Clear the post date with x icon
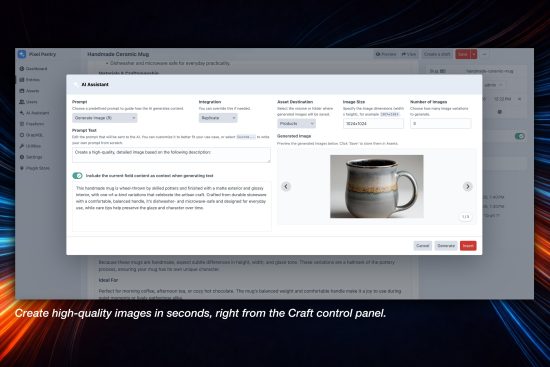The image size is (550, 367). 519,99
